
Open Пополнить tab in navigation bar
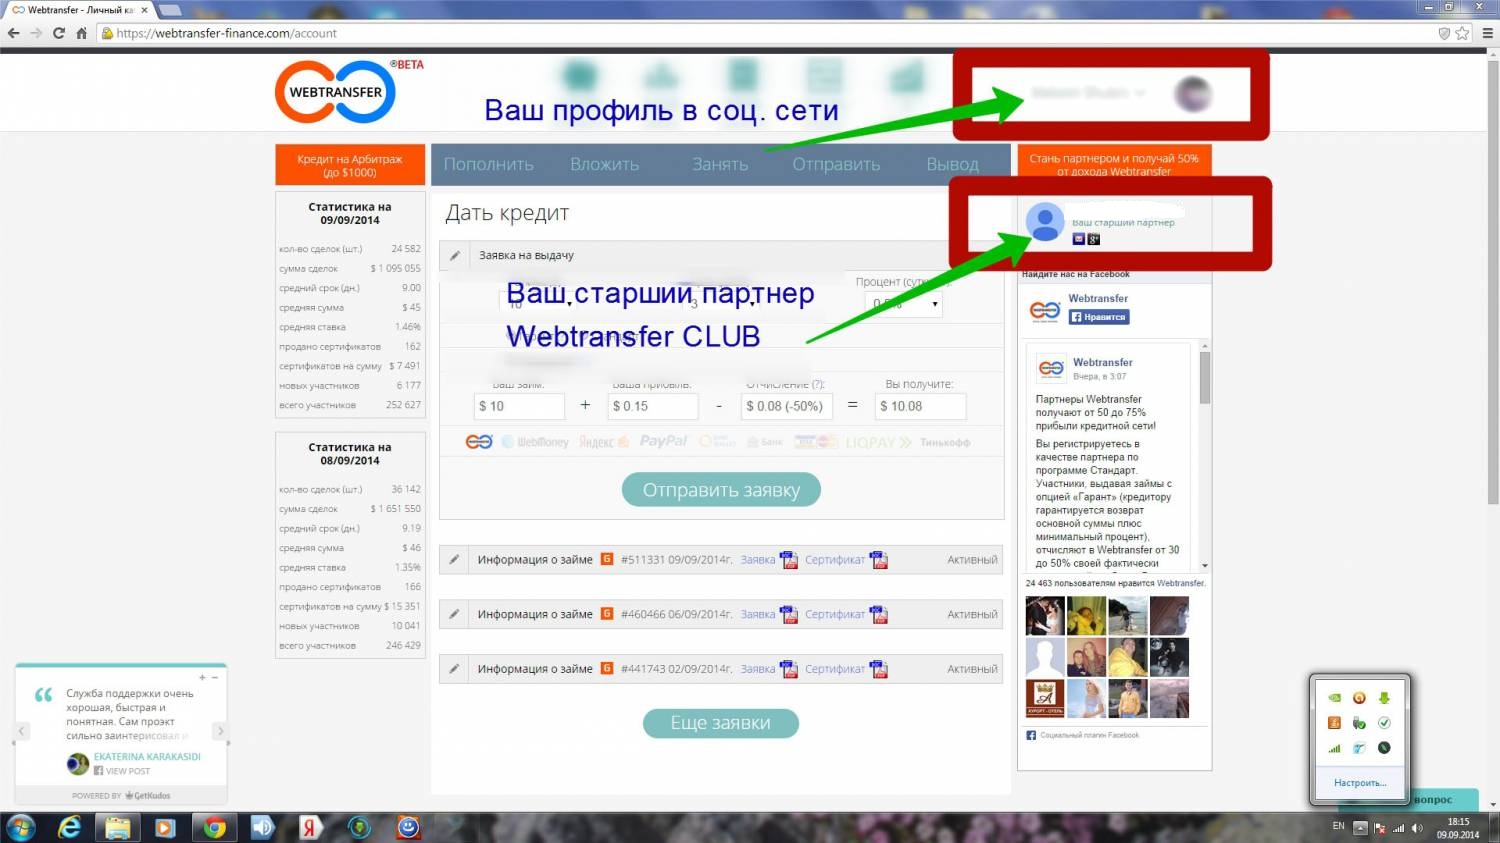[488, 164]
